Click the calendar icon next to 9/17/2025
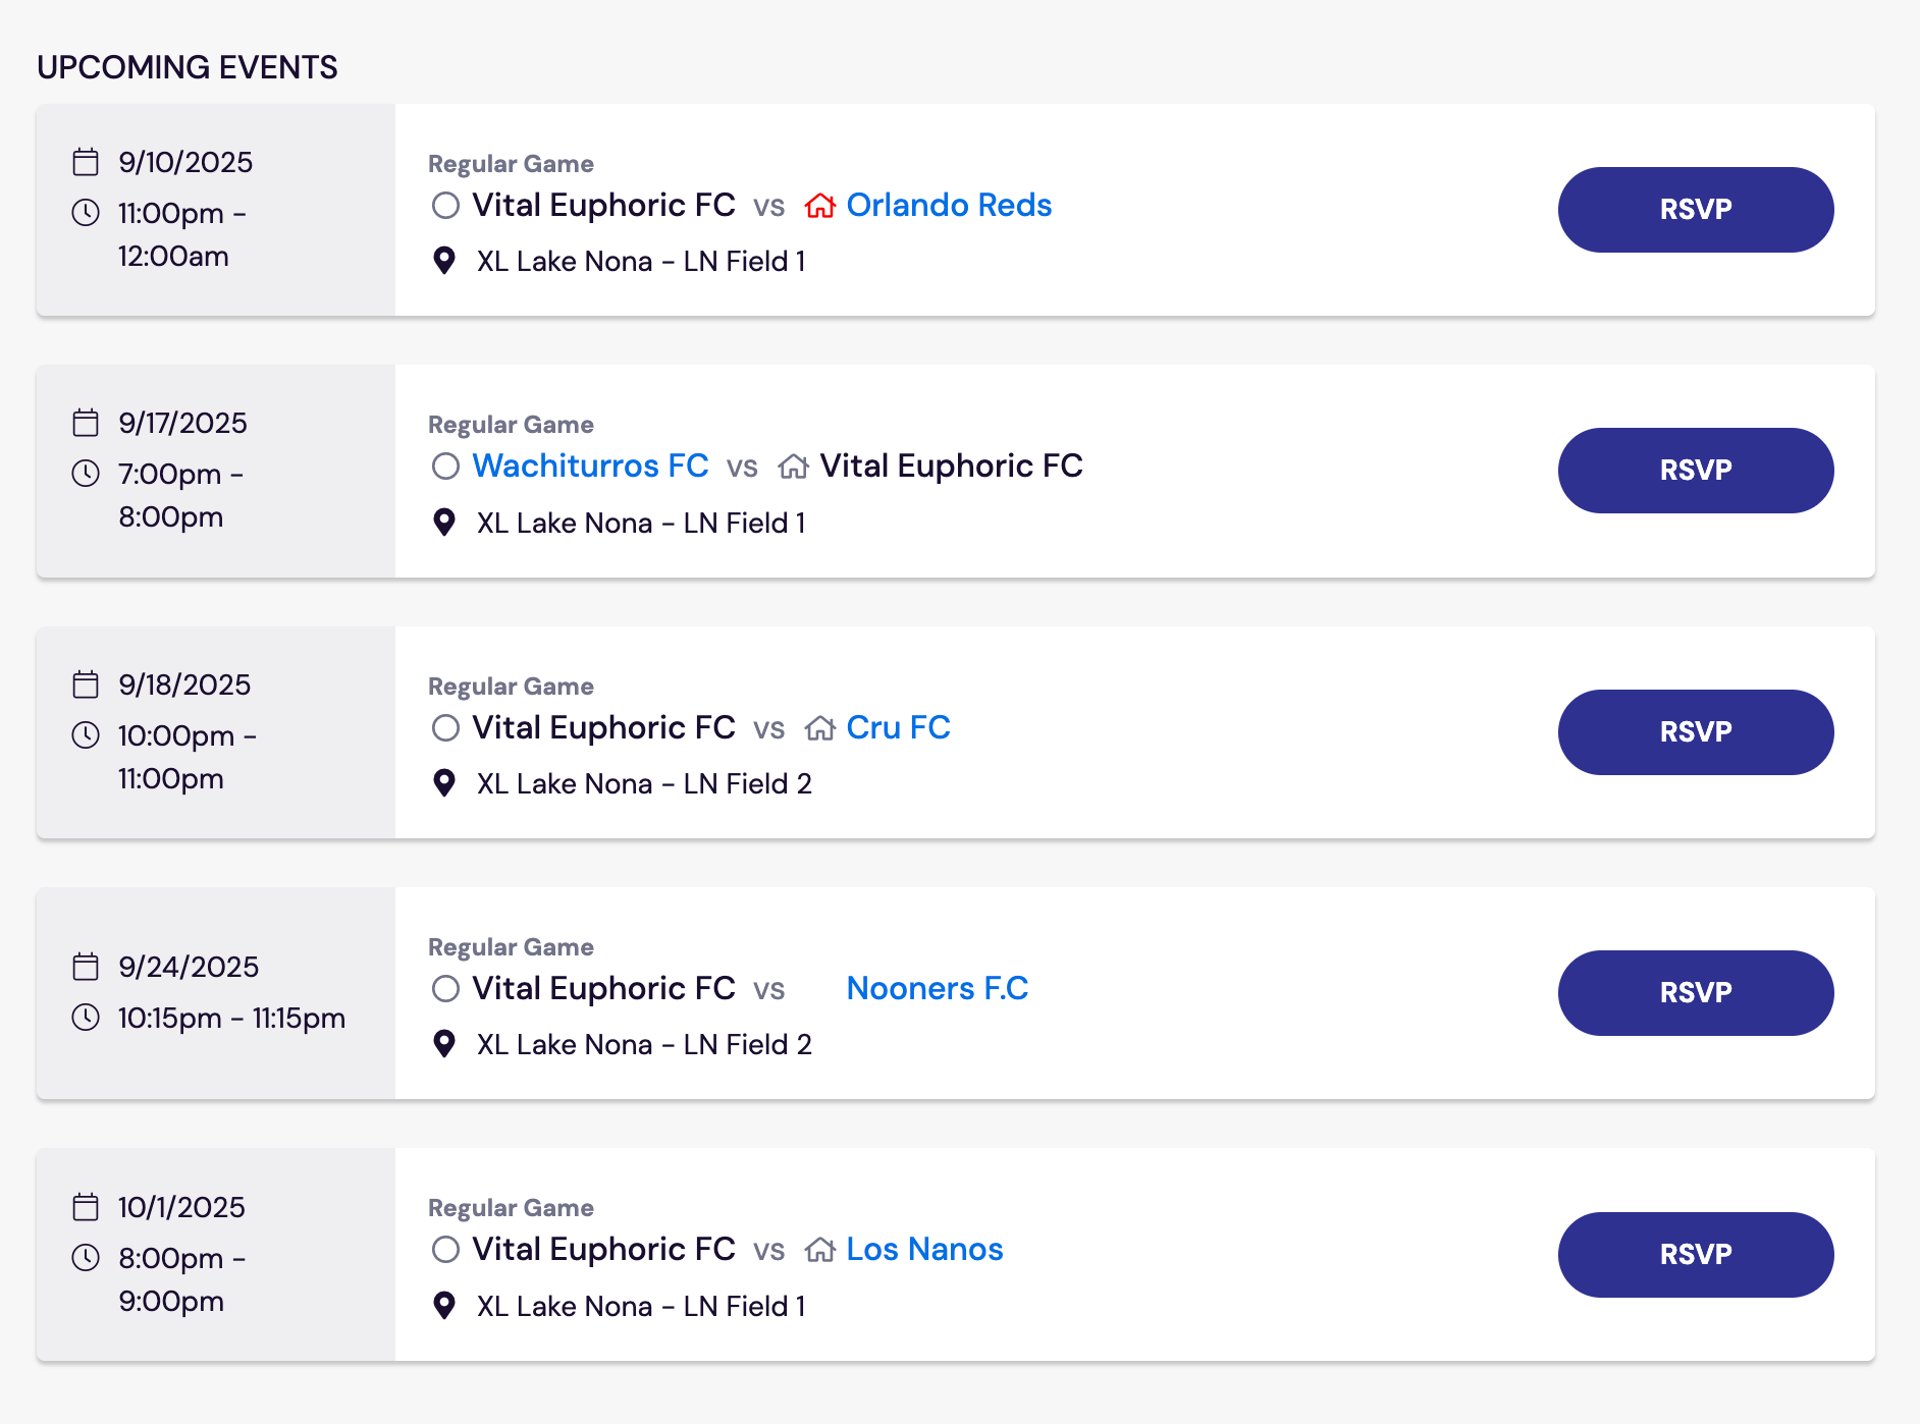This screenshot has height=1424, width=1920. point(86,423)
